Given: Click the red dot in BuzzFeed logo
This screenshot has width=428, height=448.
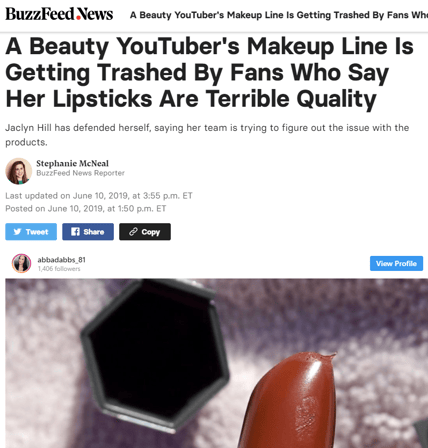Looking at the screenshot, I should click(x=78, y=17).
